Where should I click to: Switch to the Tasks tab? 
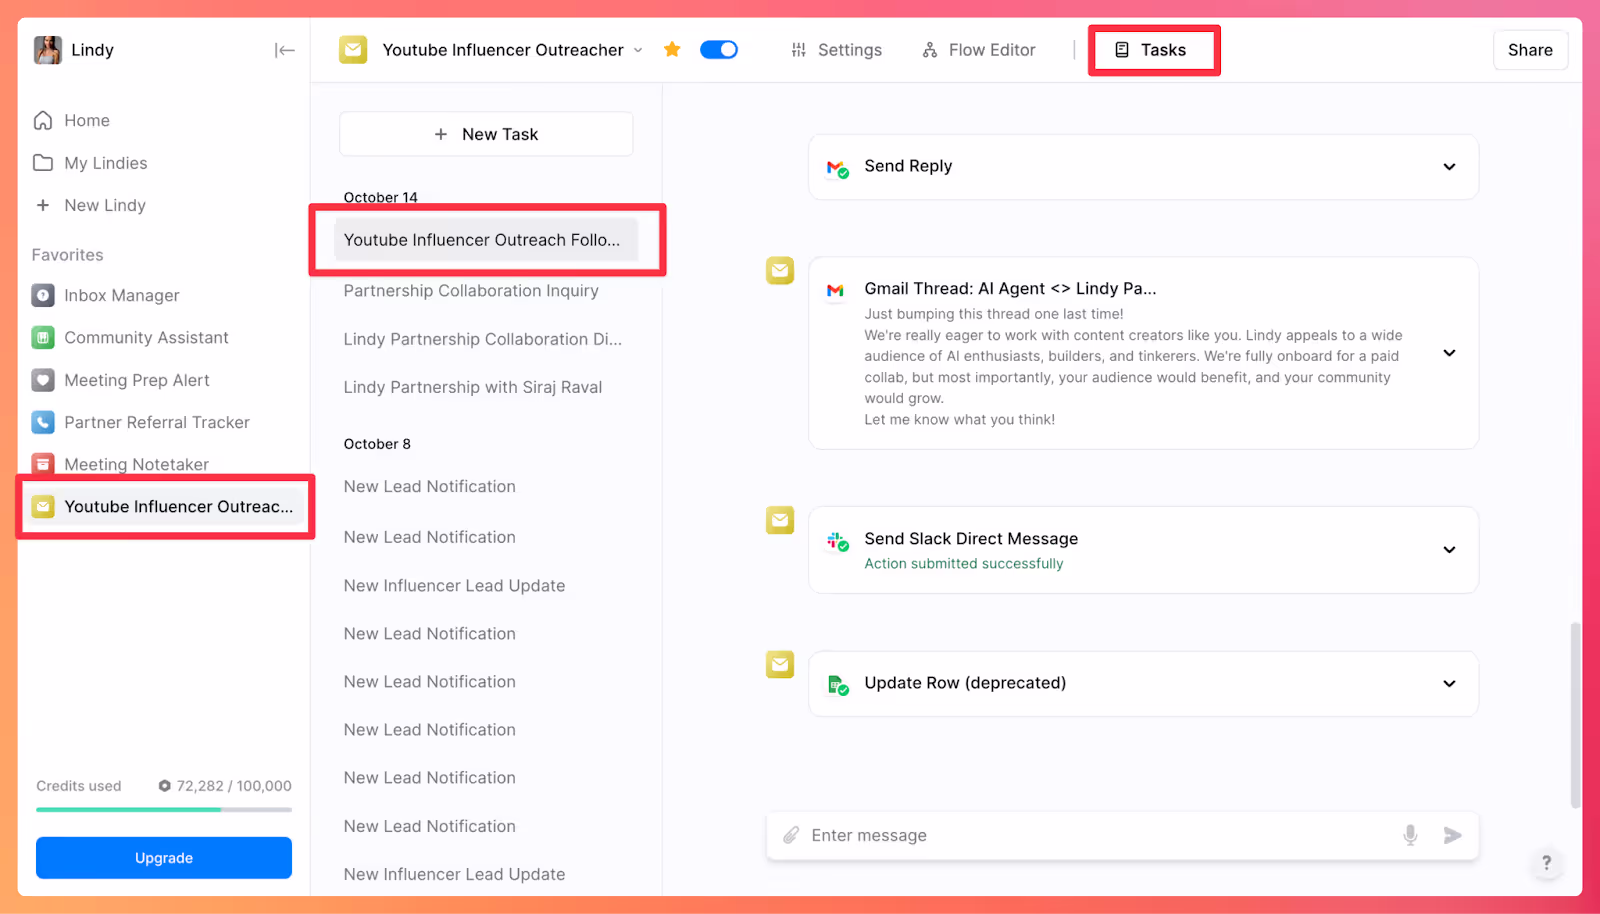[1151, 50]
